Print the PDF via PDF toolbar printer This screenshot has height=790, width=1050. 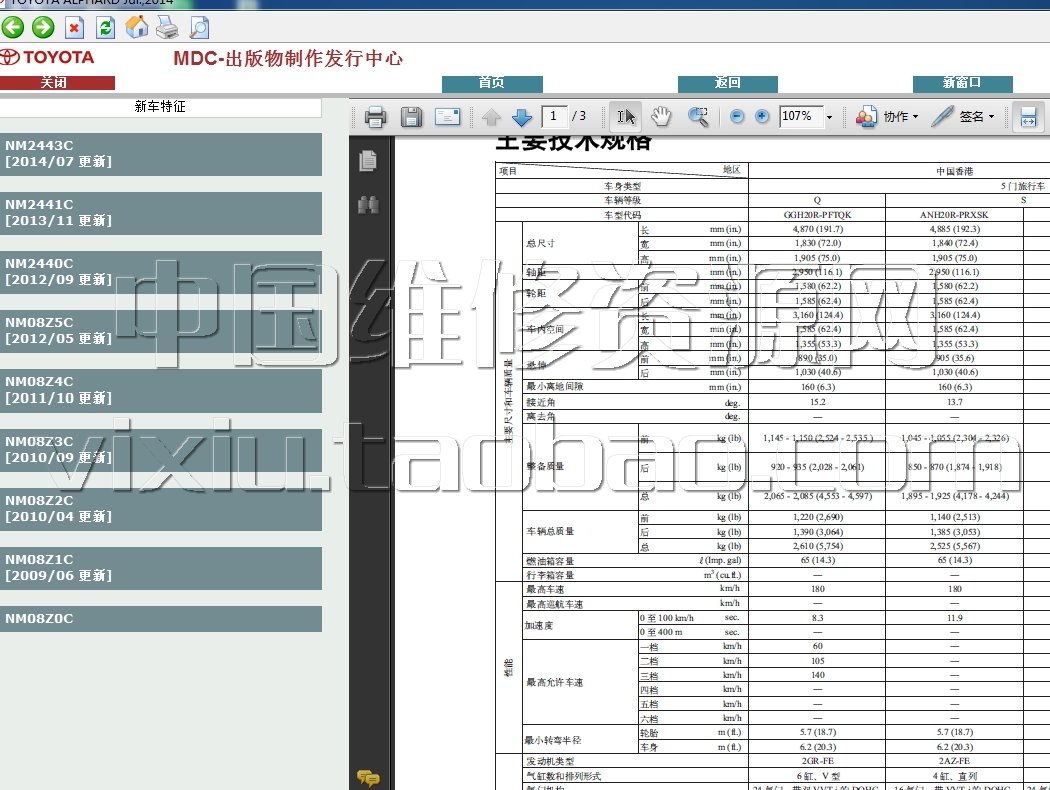[x=375, y=117]
